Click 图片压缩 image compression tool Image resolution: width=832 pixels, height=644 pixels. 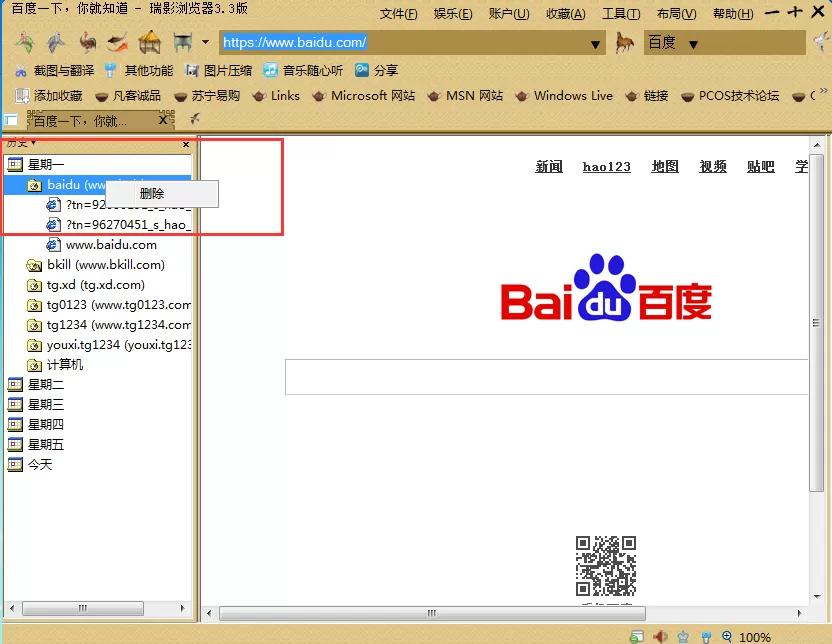pyautogui.click(x=218, y=71)
